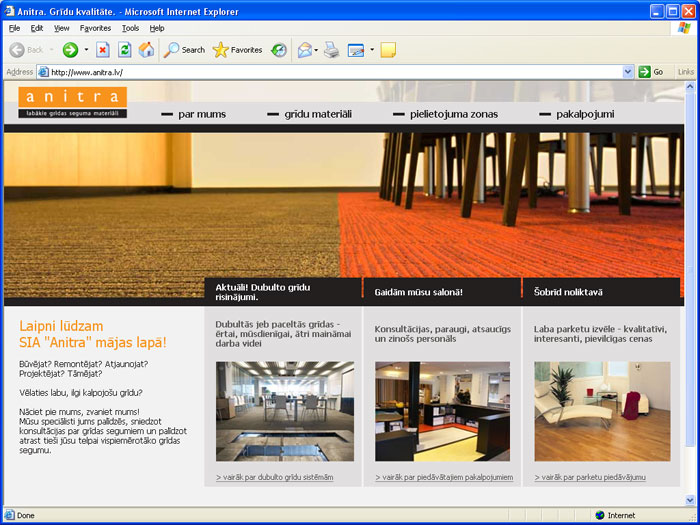Click 'Aktuāli! Dubulto grīdu risinājumi.' heading

pyautogui.click(x=262, y=292)
